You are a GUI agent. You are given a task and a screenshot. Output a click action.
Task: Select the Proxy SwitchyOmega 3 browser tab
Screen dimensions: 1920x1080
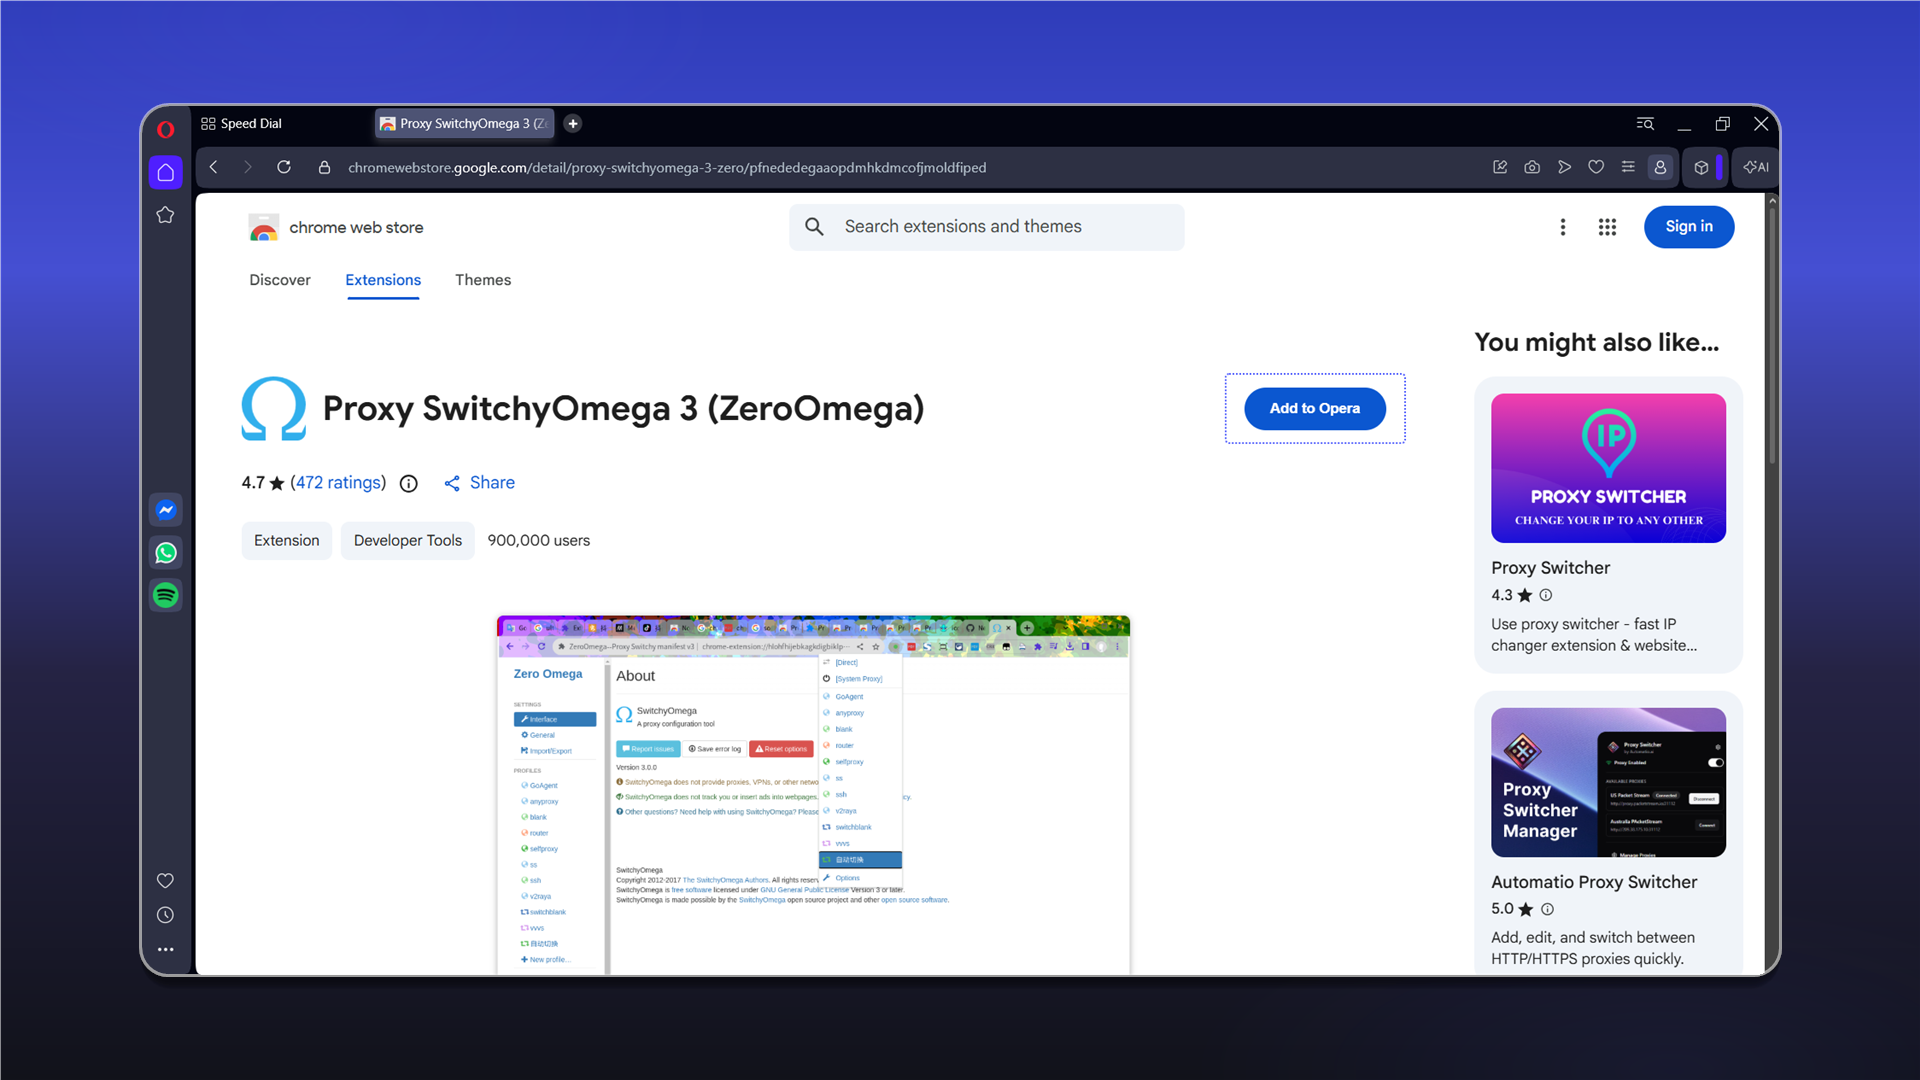(x=465, y=124)
